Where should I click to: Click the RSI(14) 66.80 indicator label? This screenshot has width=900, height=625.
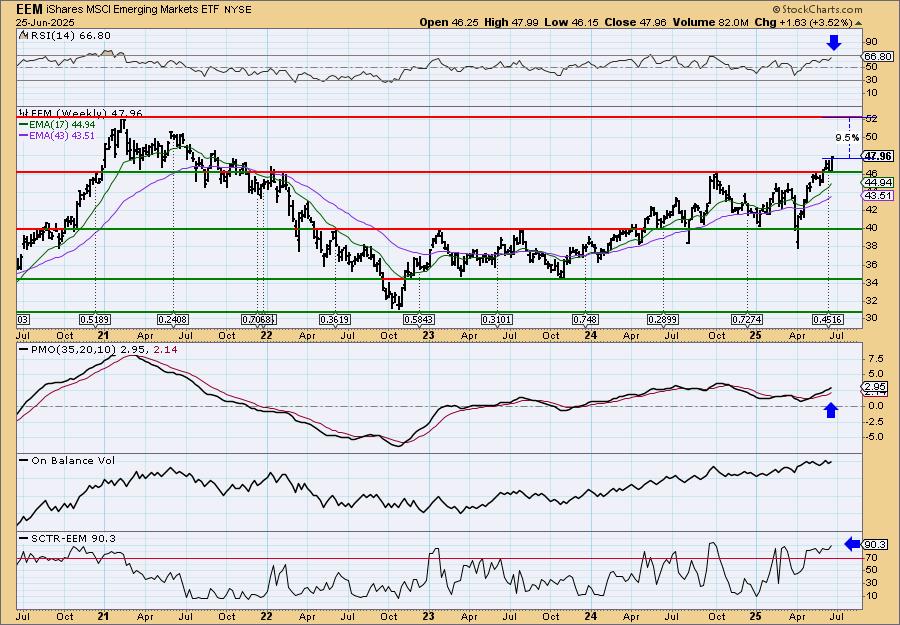pyautogui.click(x=69, y=36)
